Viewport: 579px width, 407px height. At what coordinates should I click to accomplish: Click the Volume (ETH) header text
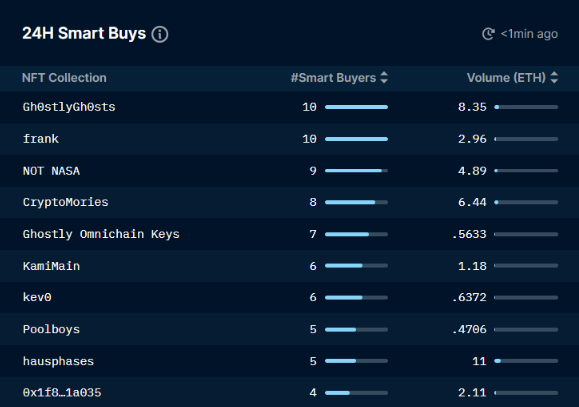506,78
